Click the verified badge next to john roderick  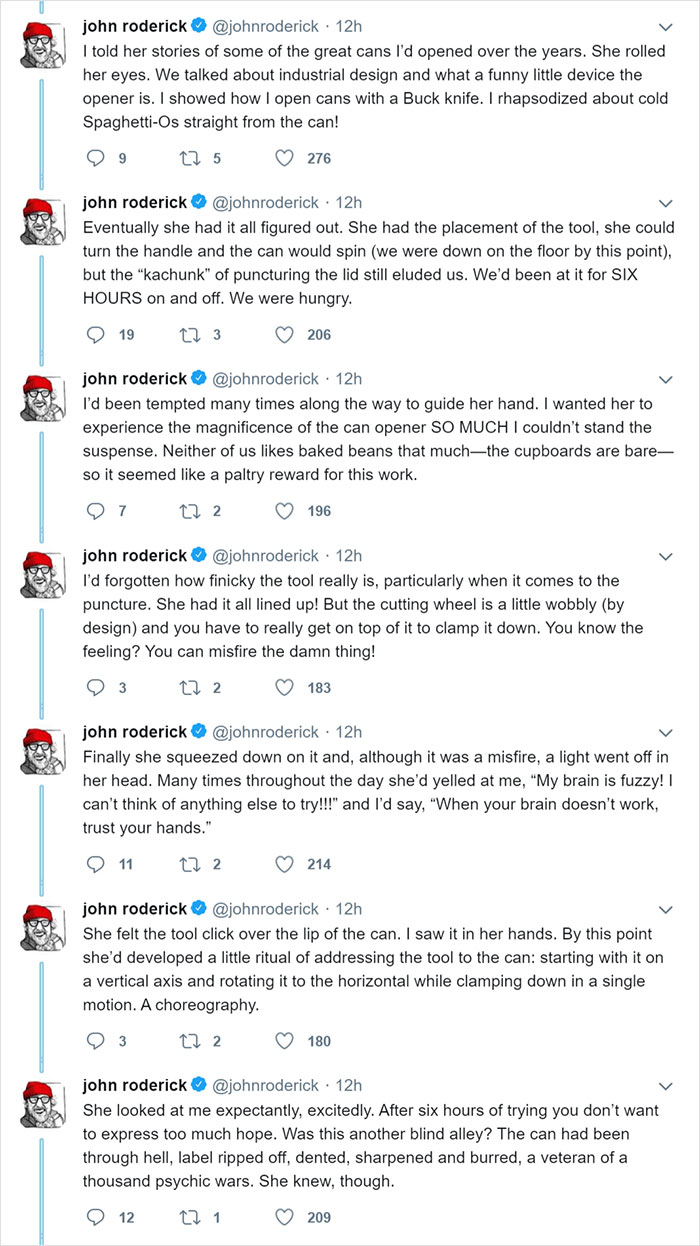pyautogui.click(x=200, y=25)
